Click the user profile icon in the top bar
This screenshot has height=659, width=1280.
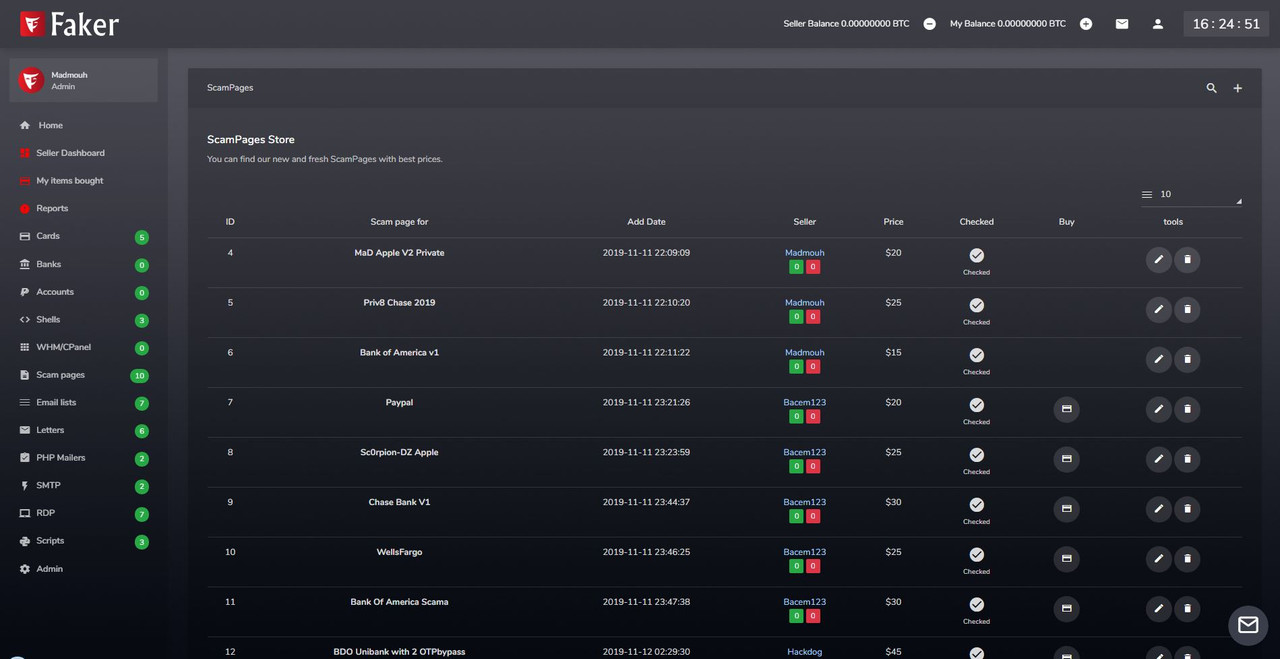pyautogui.click(x=1158, y=24)
